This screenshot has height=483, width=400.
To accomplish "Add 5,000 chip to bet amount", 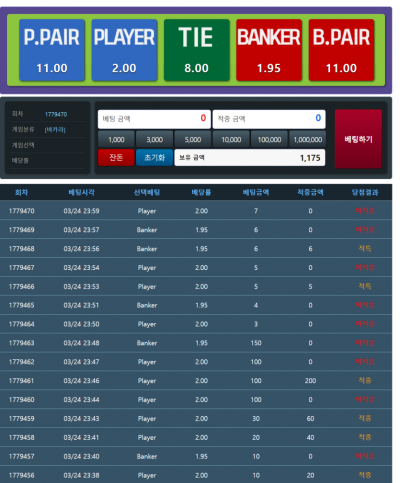I will pos(193,139).
